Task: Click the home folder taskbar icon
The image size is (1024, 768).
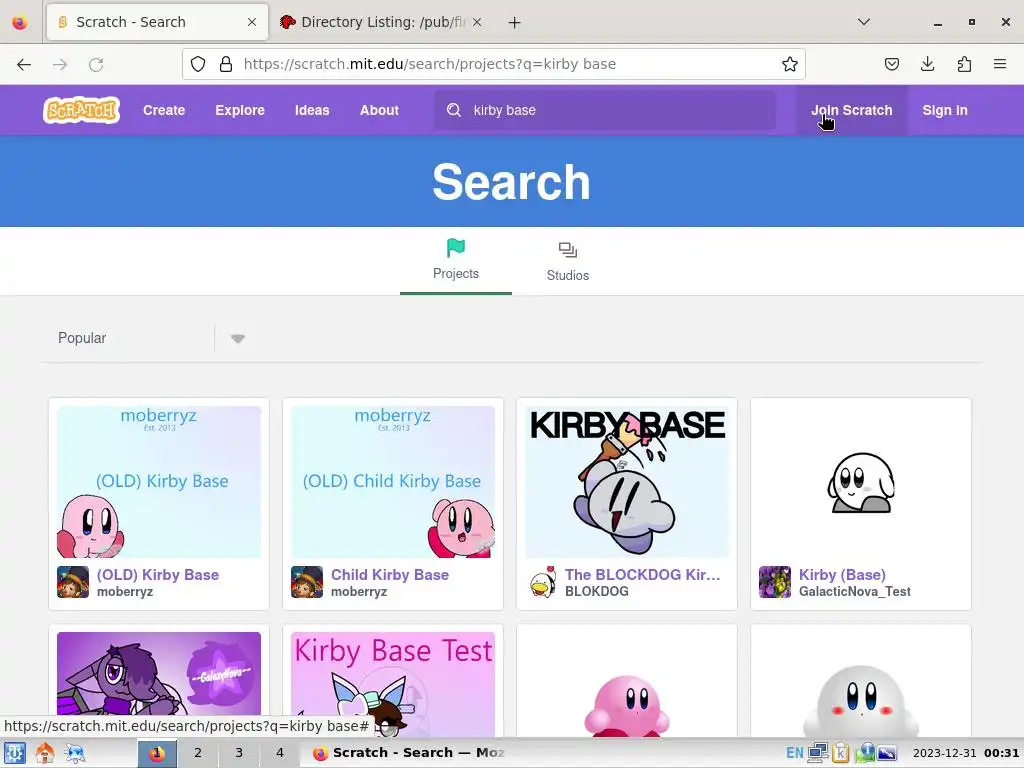Action: point(44,753)
